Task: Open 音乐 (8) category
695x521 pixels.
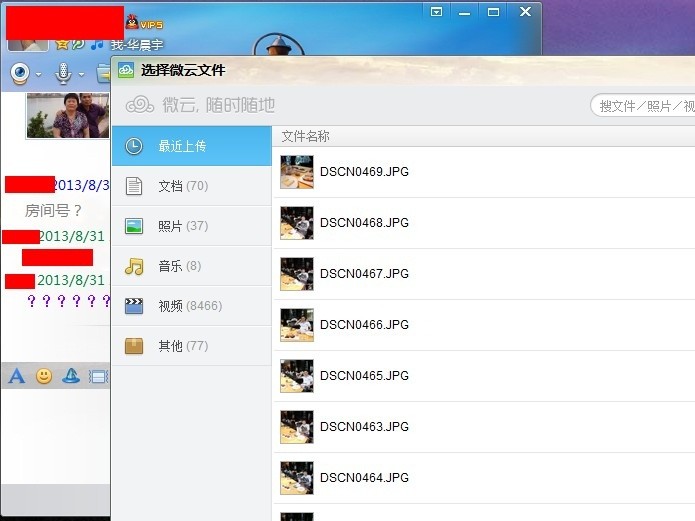Action: 191,266
